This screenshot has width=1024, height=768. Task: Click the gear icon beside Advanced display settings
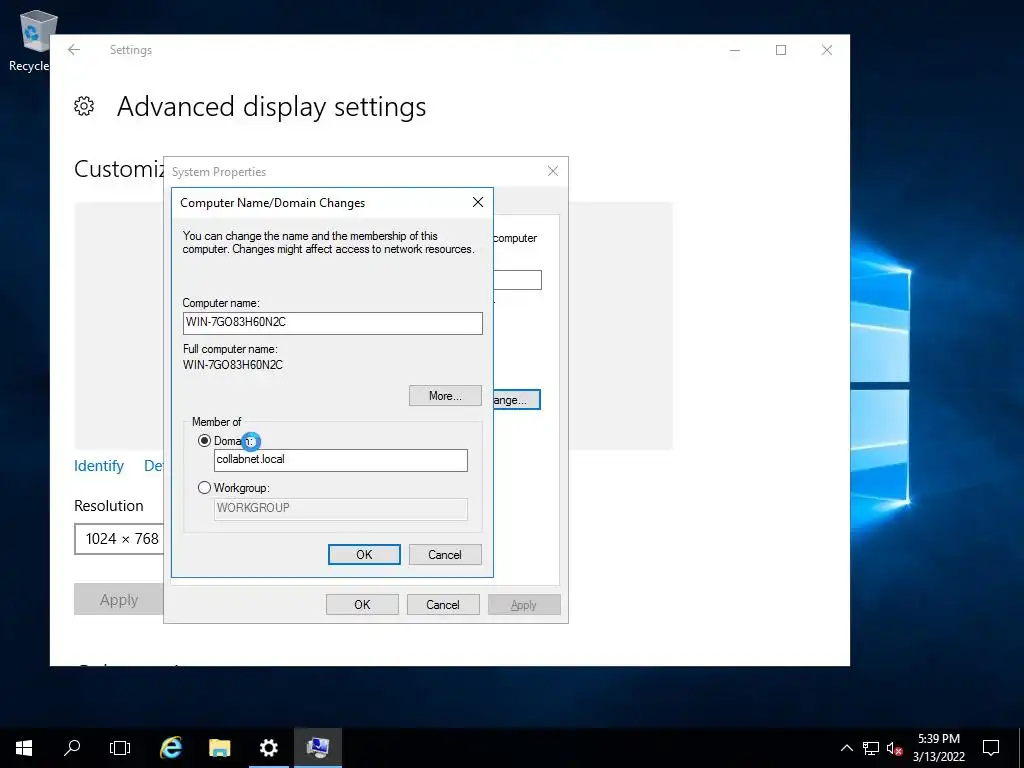pyautogui.click(x=84, y=106)
